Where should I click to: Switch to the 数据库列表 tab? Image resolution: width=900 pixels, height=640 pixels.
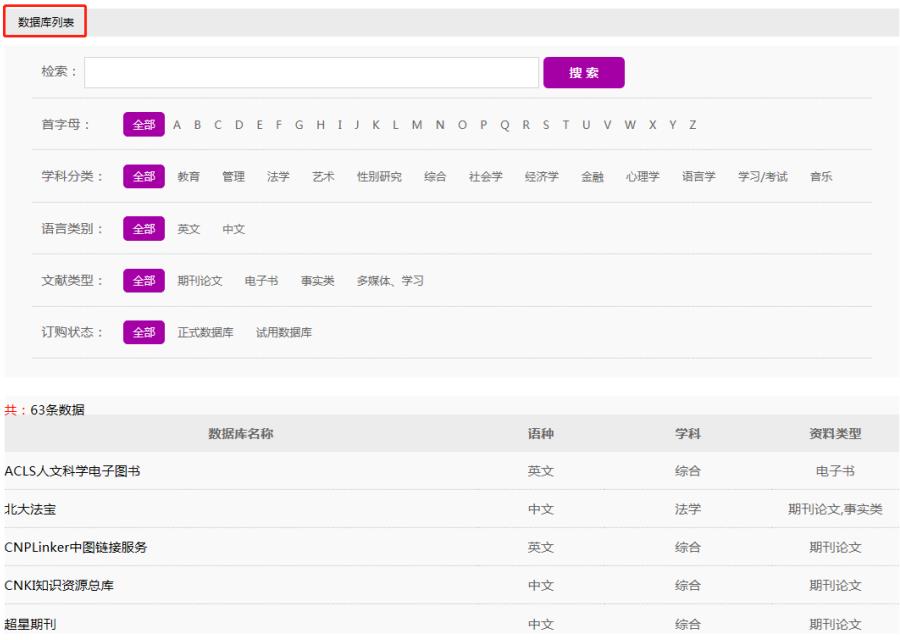(45, 22)
